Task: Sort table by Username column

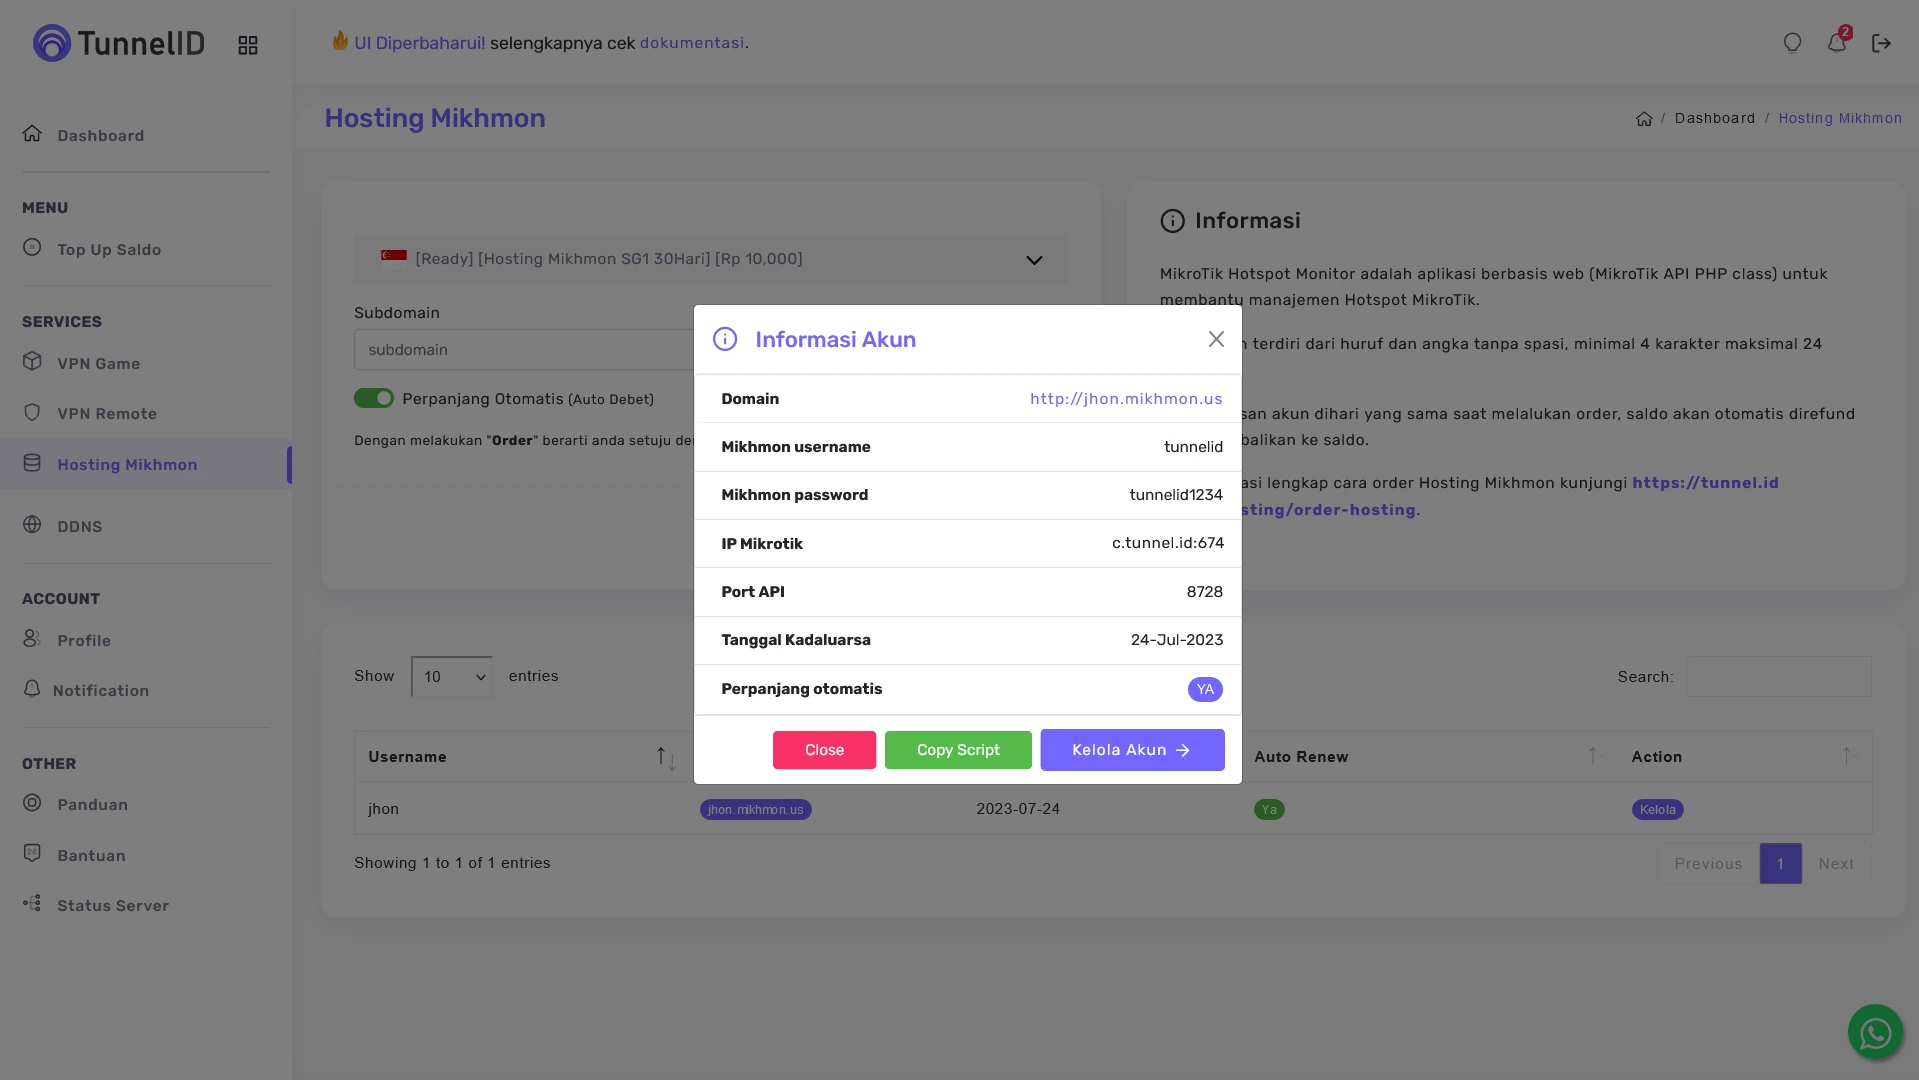Action: pos(518,757)
